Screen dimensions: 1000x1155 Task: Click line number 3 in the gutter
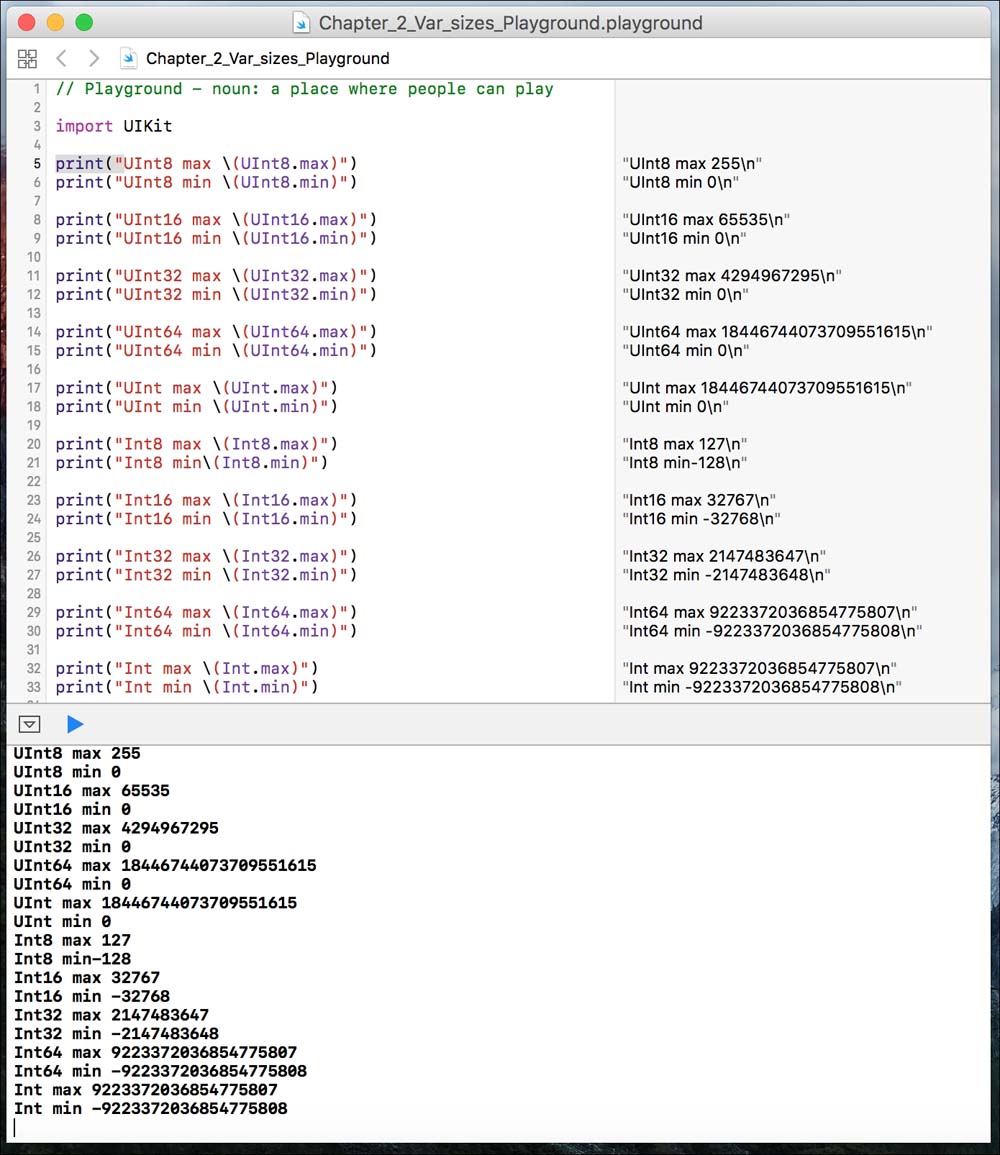pyautogui.click(x=37, y=126)
